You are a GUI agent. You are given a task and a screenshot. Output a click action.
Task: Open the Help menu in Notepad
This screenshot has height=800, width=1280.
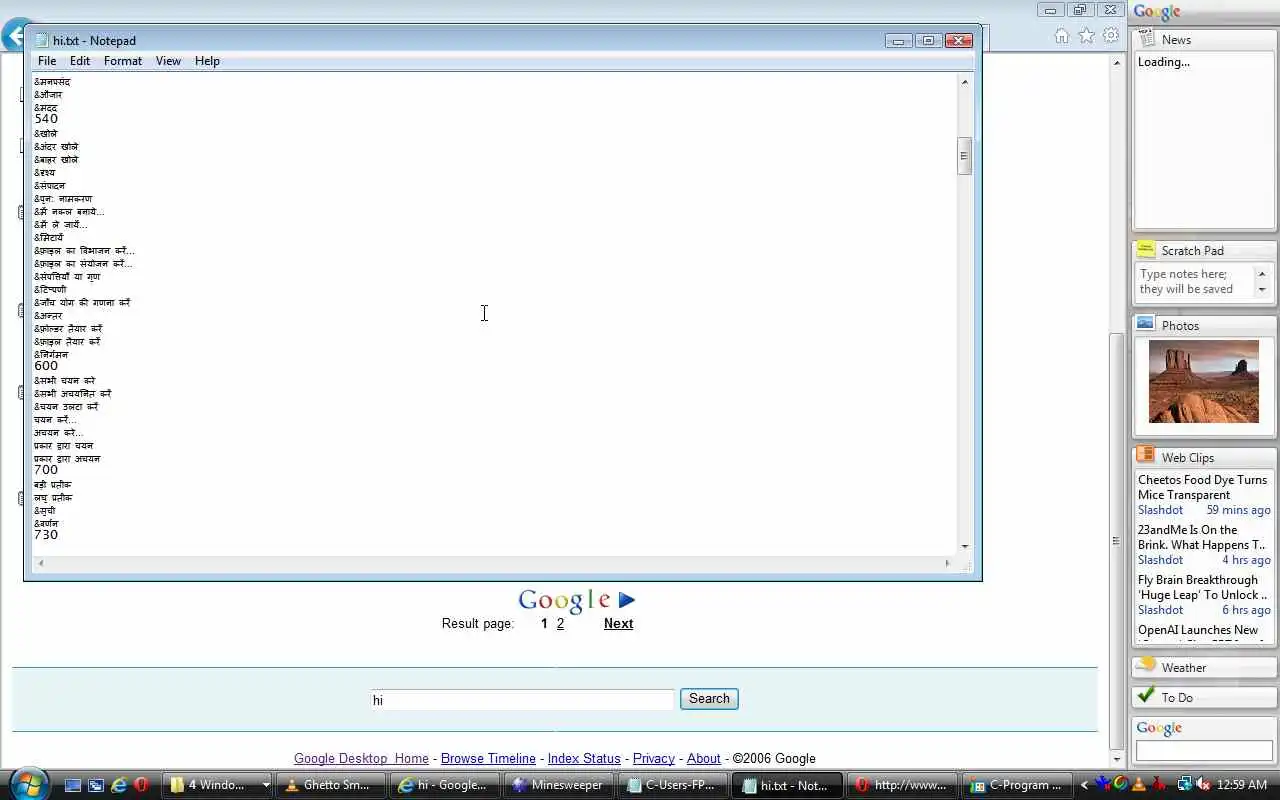pyautogui.click(x=207, y=61)
